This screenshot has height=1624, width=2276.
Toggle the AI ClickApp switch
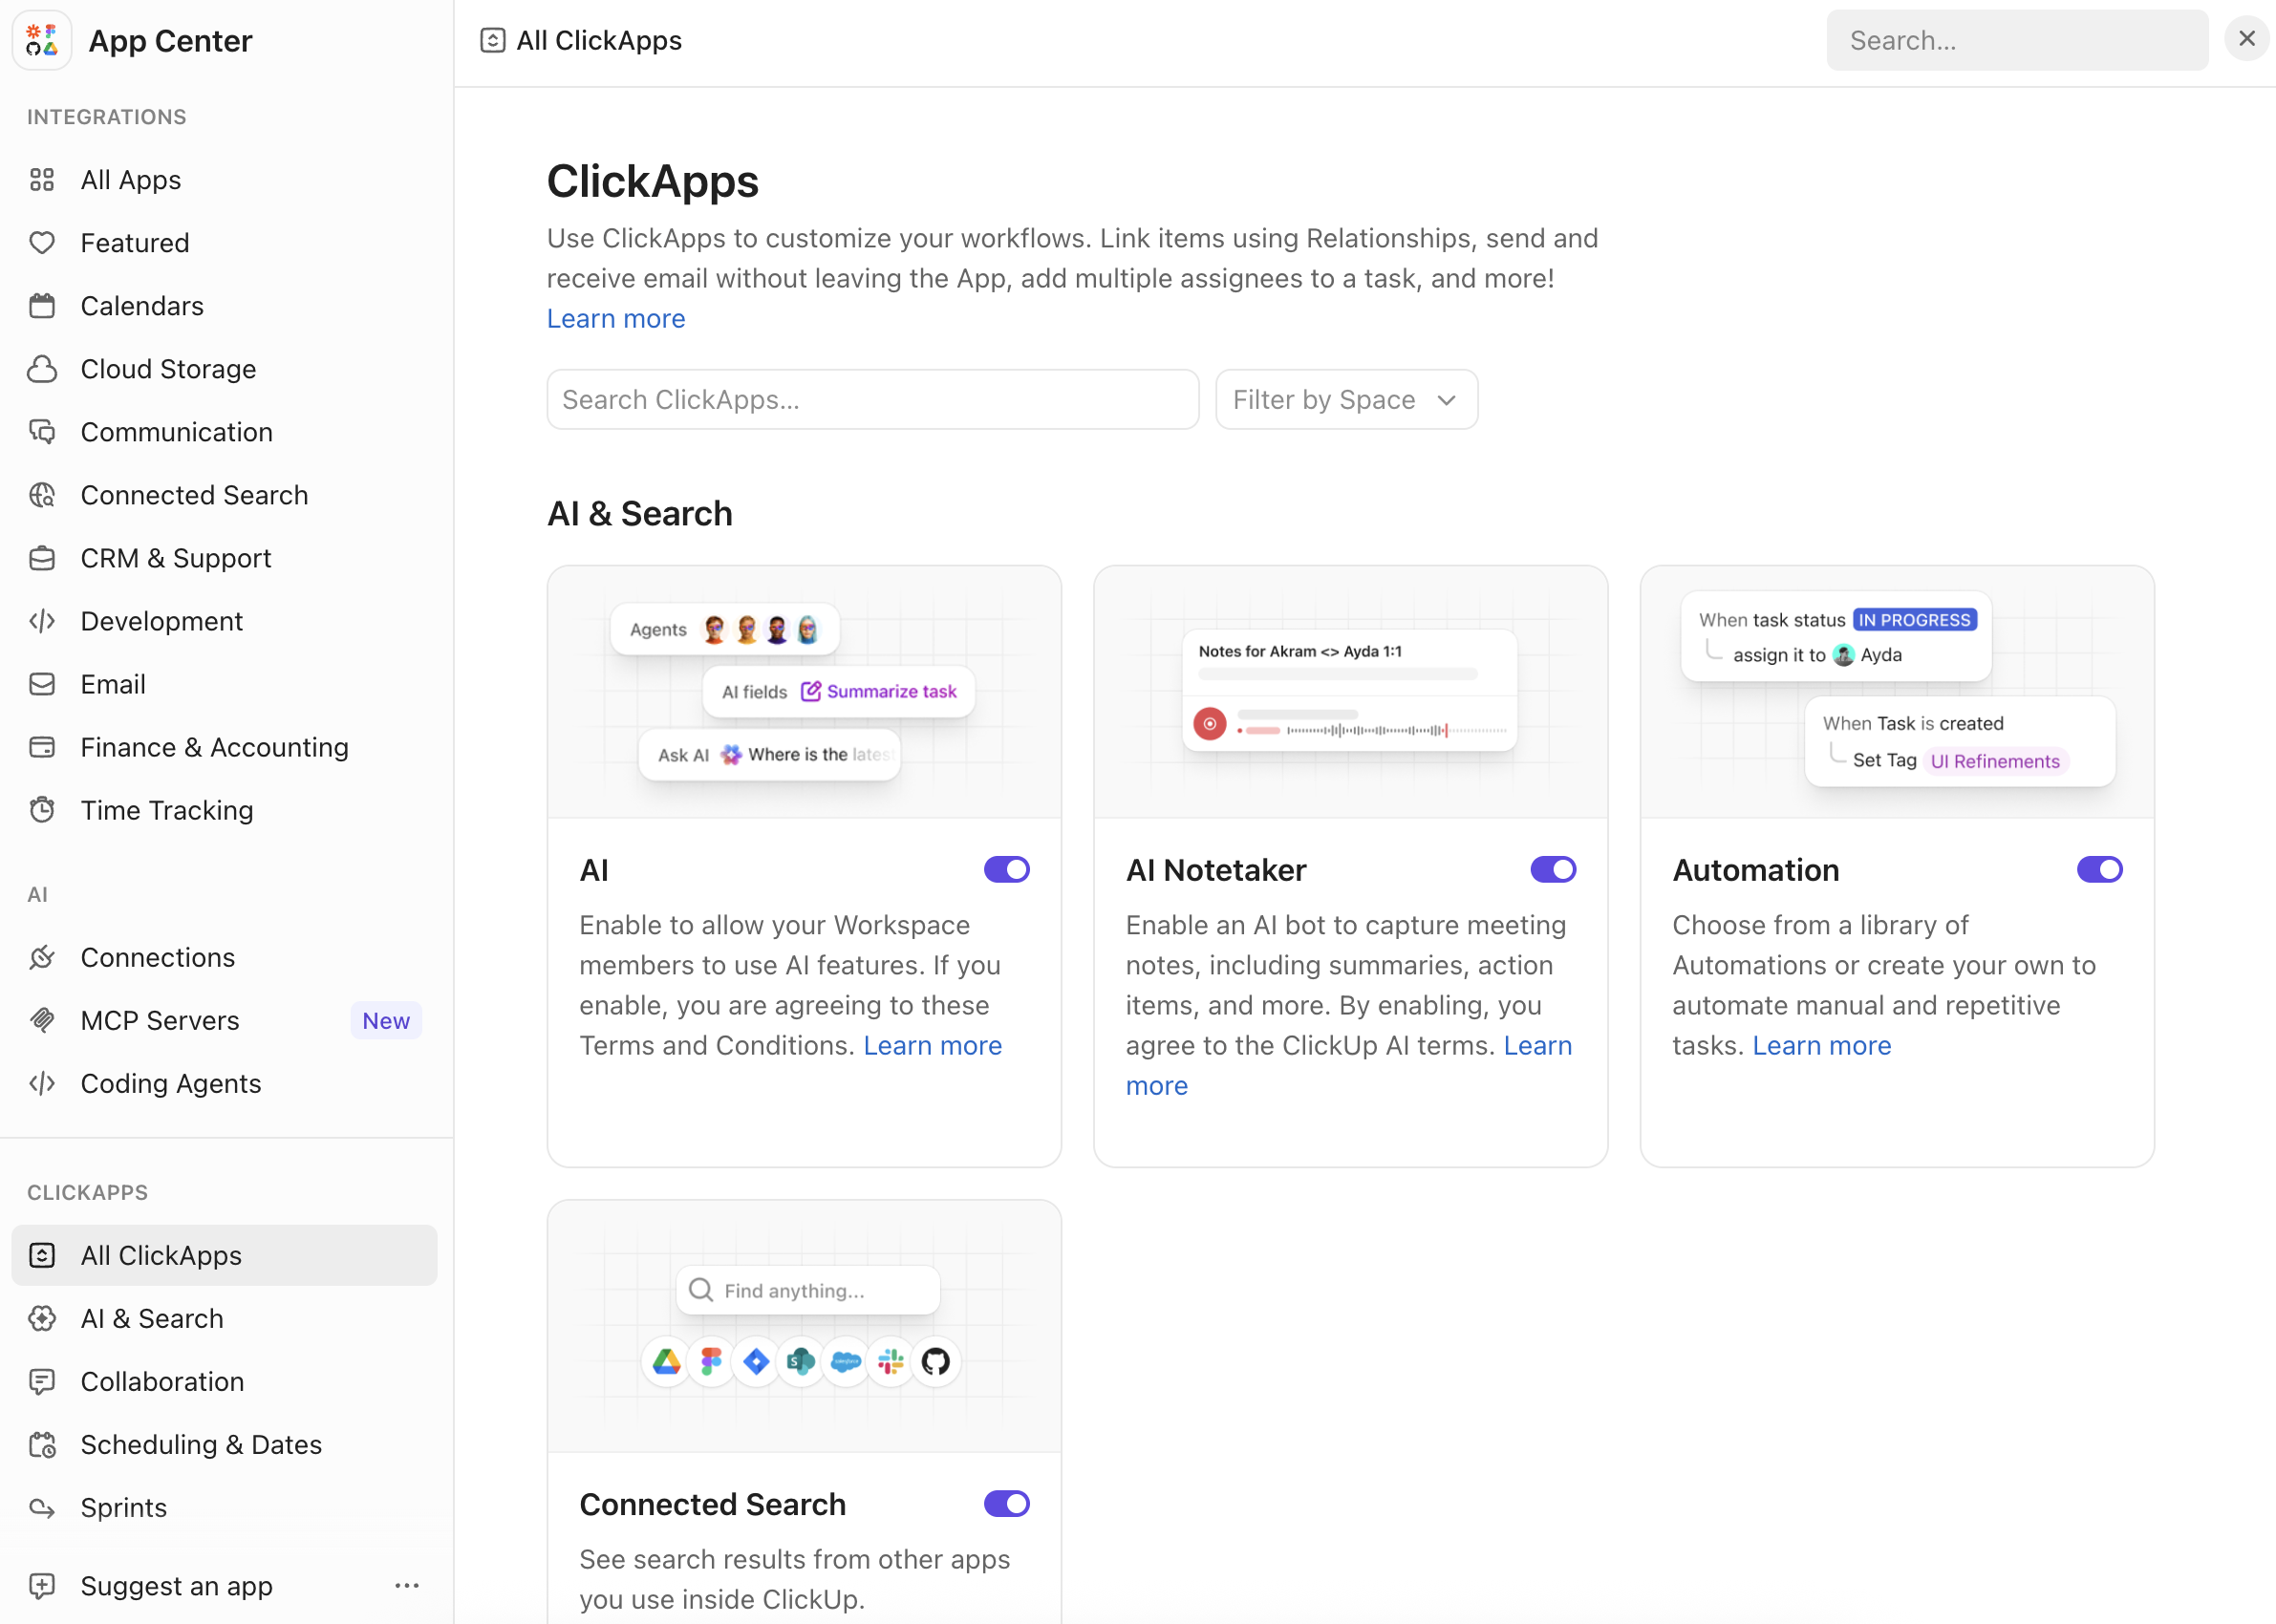click(1007, 869)
